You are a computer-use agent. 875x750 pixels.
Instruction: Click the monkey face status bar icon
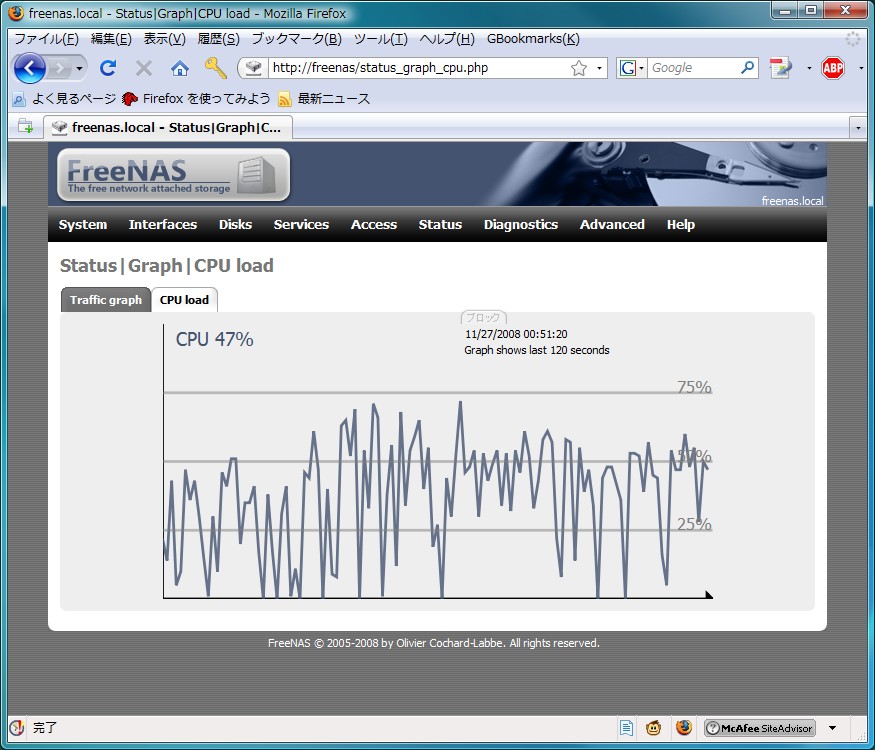[x=653, y=728]
